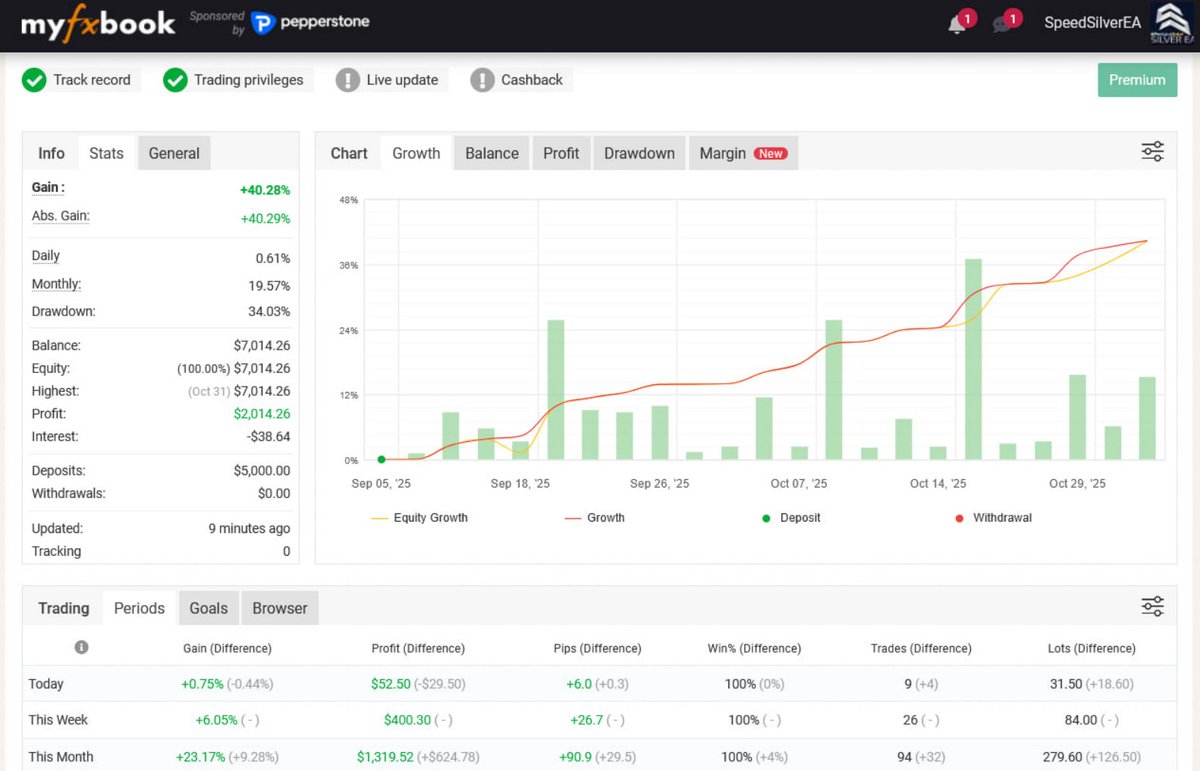The height and width of the screenshot is (771, 1200).
Task: Click the green Deposit marker on the chart
Action: click(x=381, y=460)
